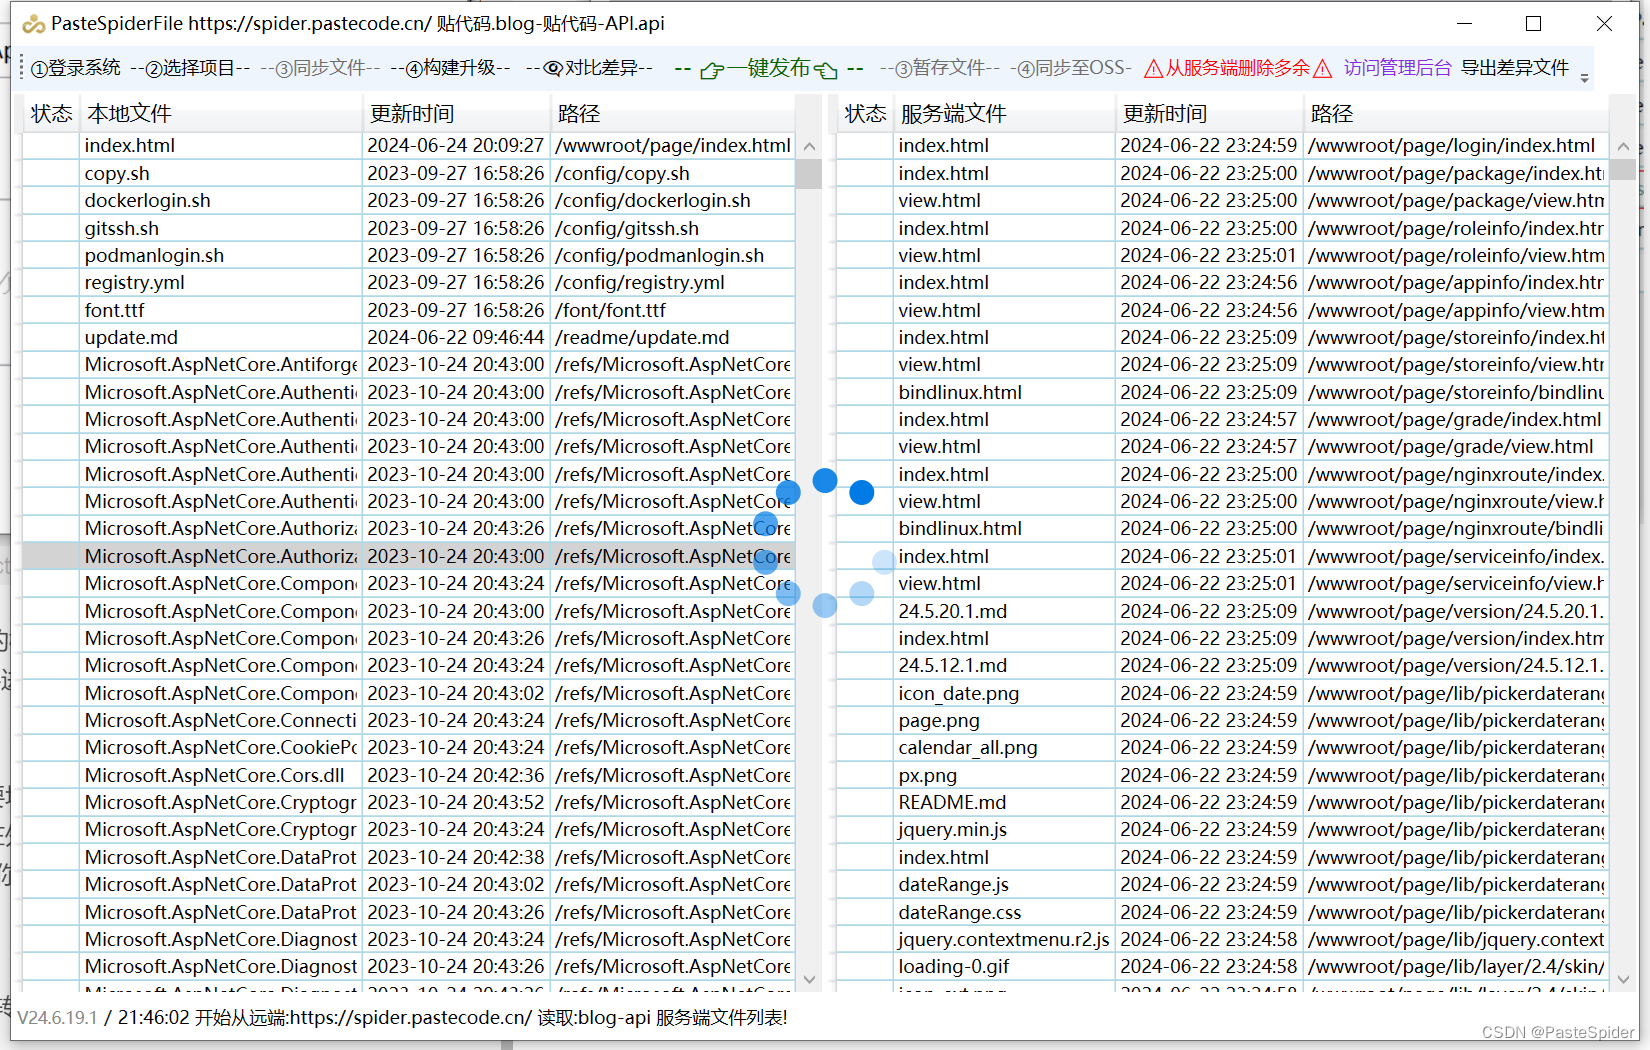Click the hand icon left of 一键发布
This screenshot has height=1050, width=1650.
(x=712, y=70)
